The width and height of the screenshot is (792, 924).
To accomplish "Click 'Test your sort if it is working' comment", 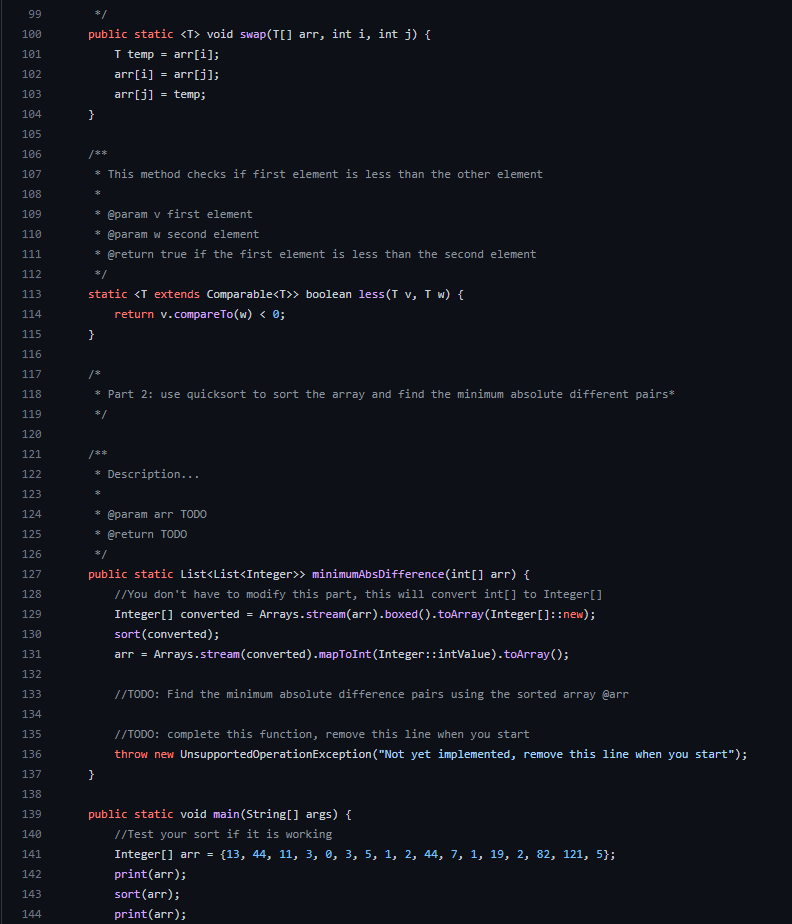I will pos(223,834).
